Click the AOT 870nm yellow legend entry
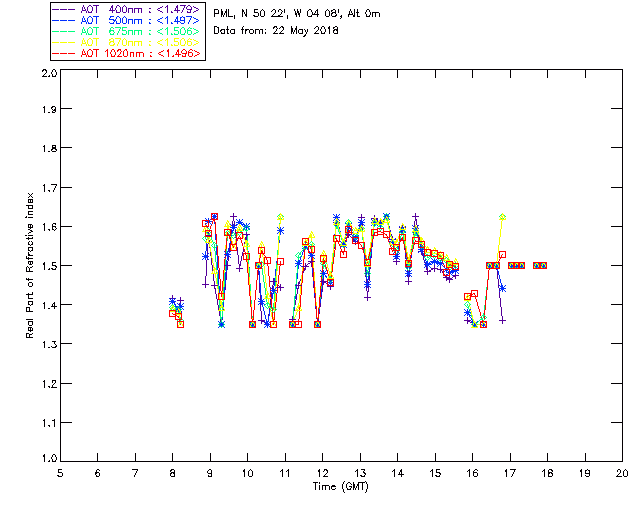The image size is (640, 512). point(126,42)
